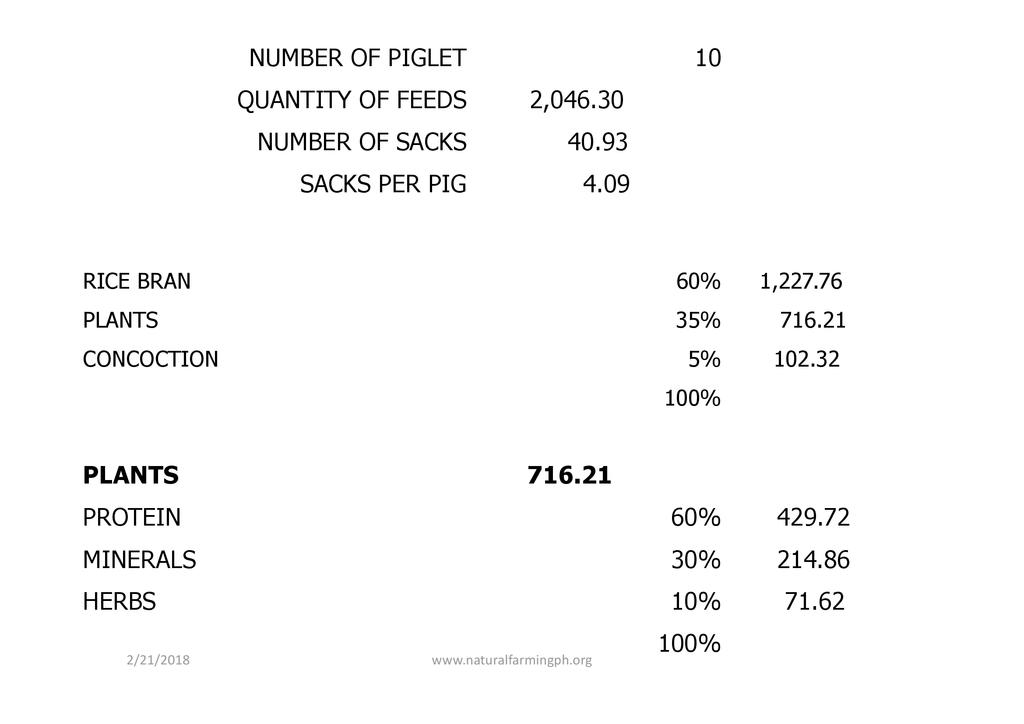This screenshot has height=724, width=1024.
Task: Click the 2/21/2018 date text
Action: click(x=159, y=660)
